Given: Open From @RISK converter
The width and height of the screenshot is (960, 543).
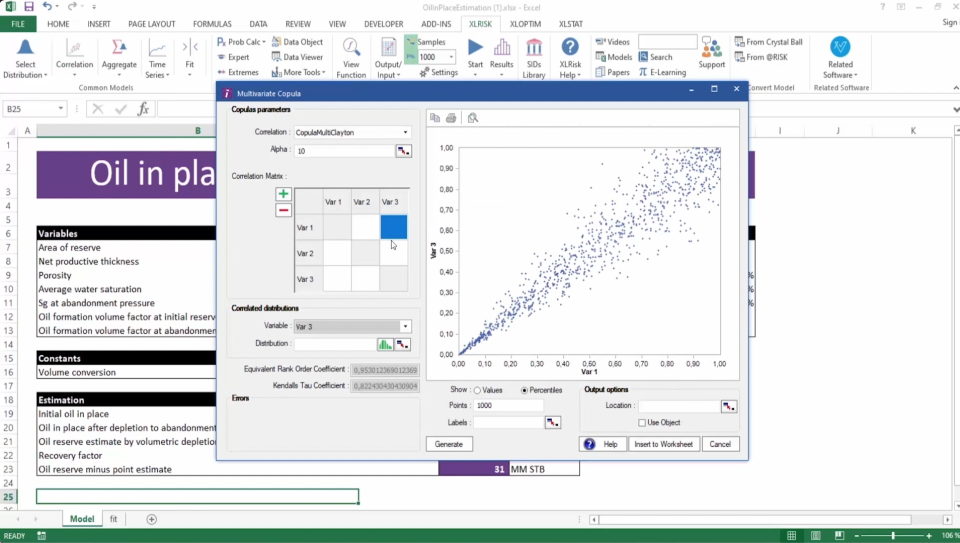Looking at the screenshot, I should [761, 57].
